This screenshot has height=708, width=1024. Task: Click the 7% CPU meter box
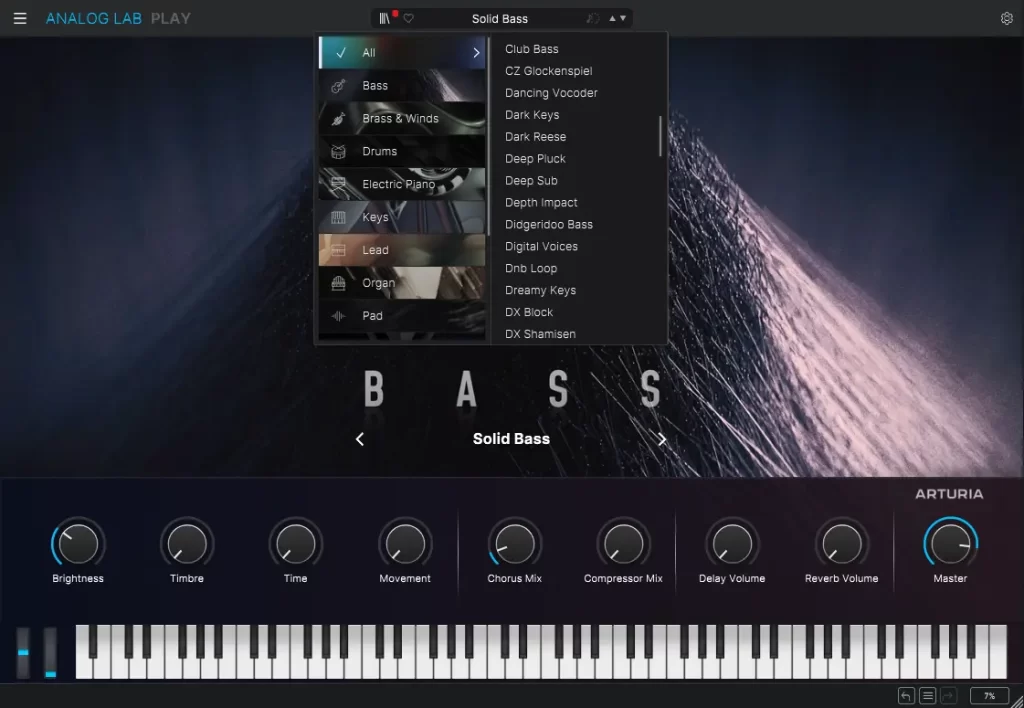pos(989,696)
